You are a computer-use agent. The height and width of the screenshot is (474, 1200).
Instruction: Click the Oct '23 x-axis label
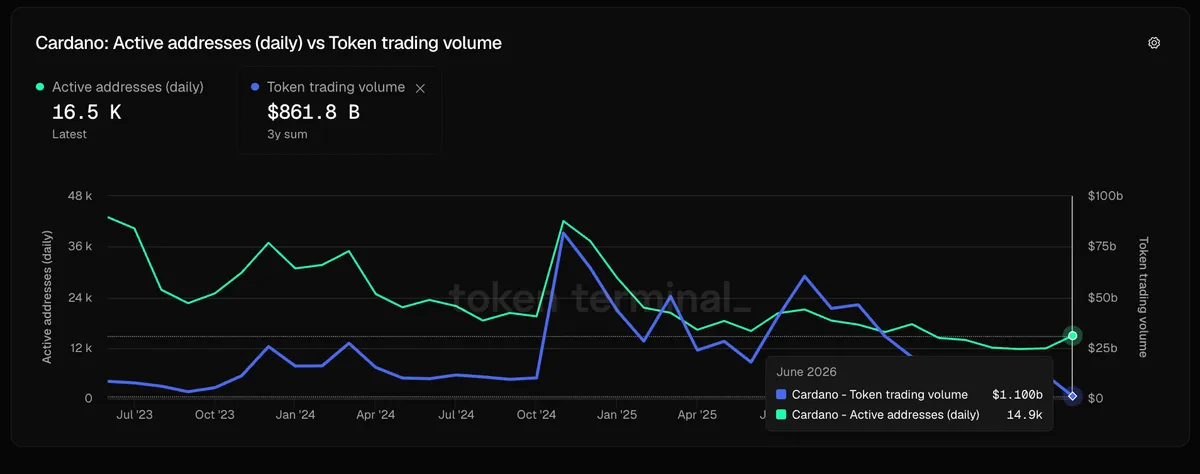pos(214,414)
